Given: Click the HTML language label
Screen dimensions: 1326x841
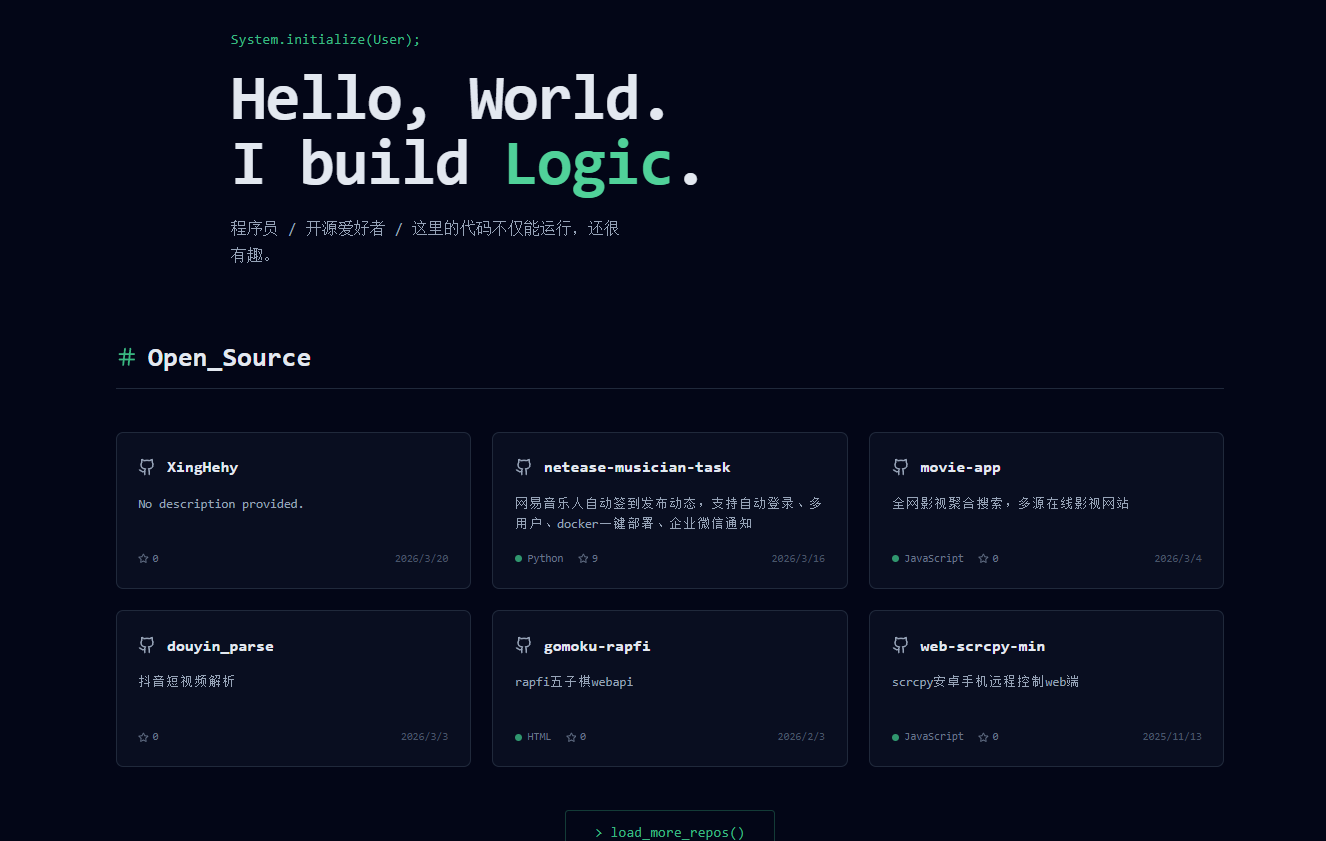Looking at the screenshot, I should tap(539, 737).
